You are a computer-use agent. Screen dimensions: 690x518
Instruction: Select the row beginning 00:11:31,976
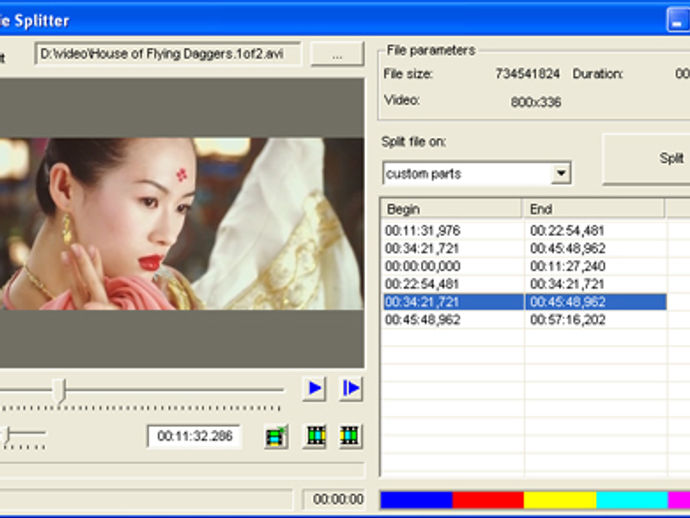click(x=525, y=231)
